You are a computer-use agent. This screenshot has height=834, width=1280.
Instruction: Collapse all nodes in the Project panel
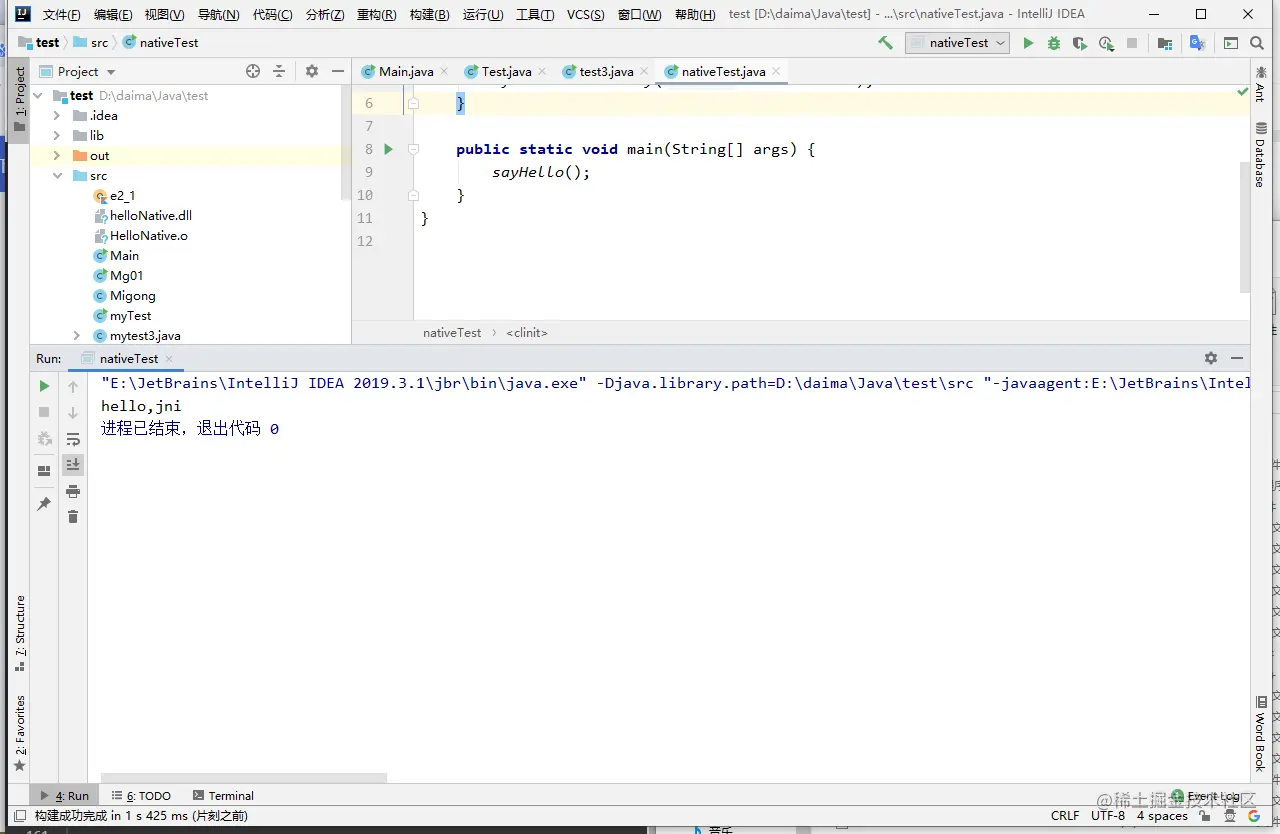pos(279,71)
